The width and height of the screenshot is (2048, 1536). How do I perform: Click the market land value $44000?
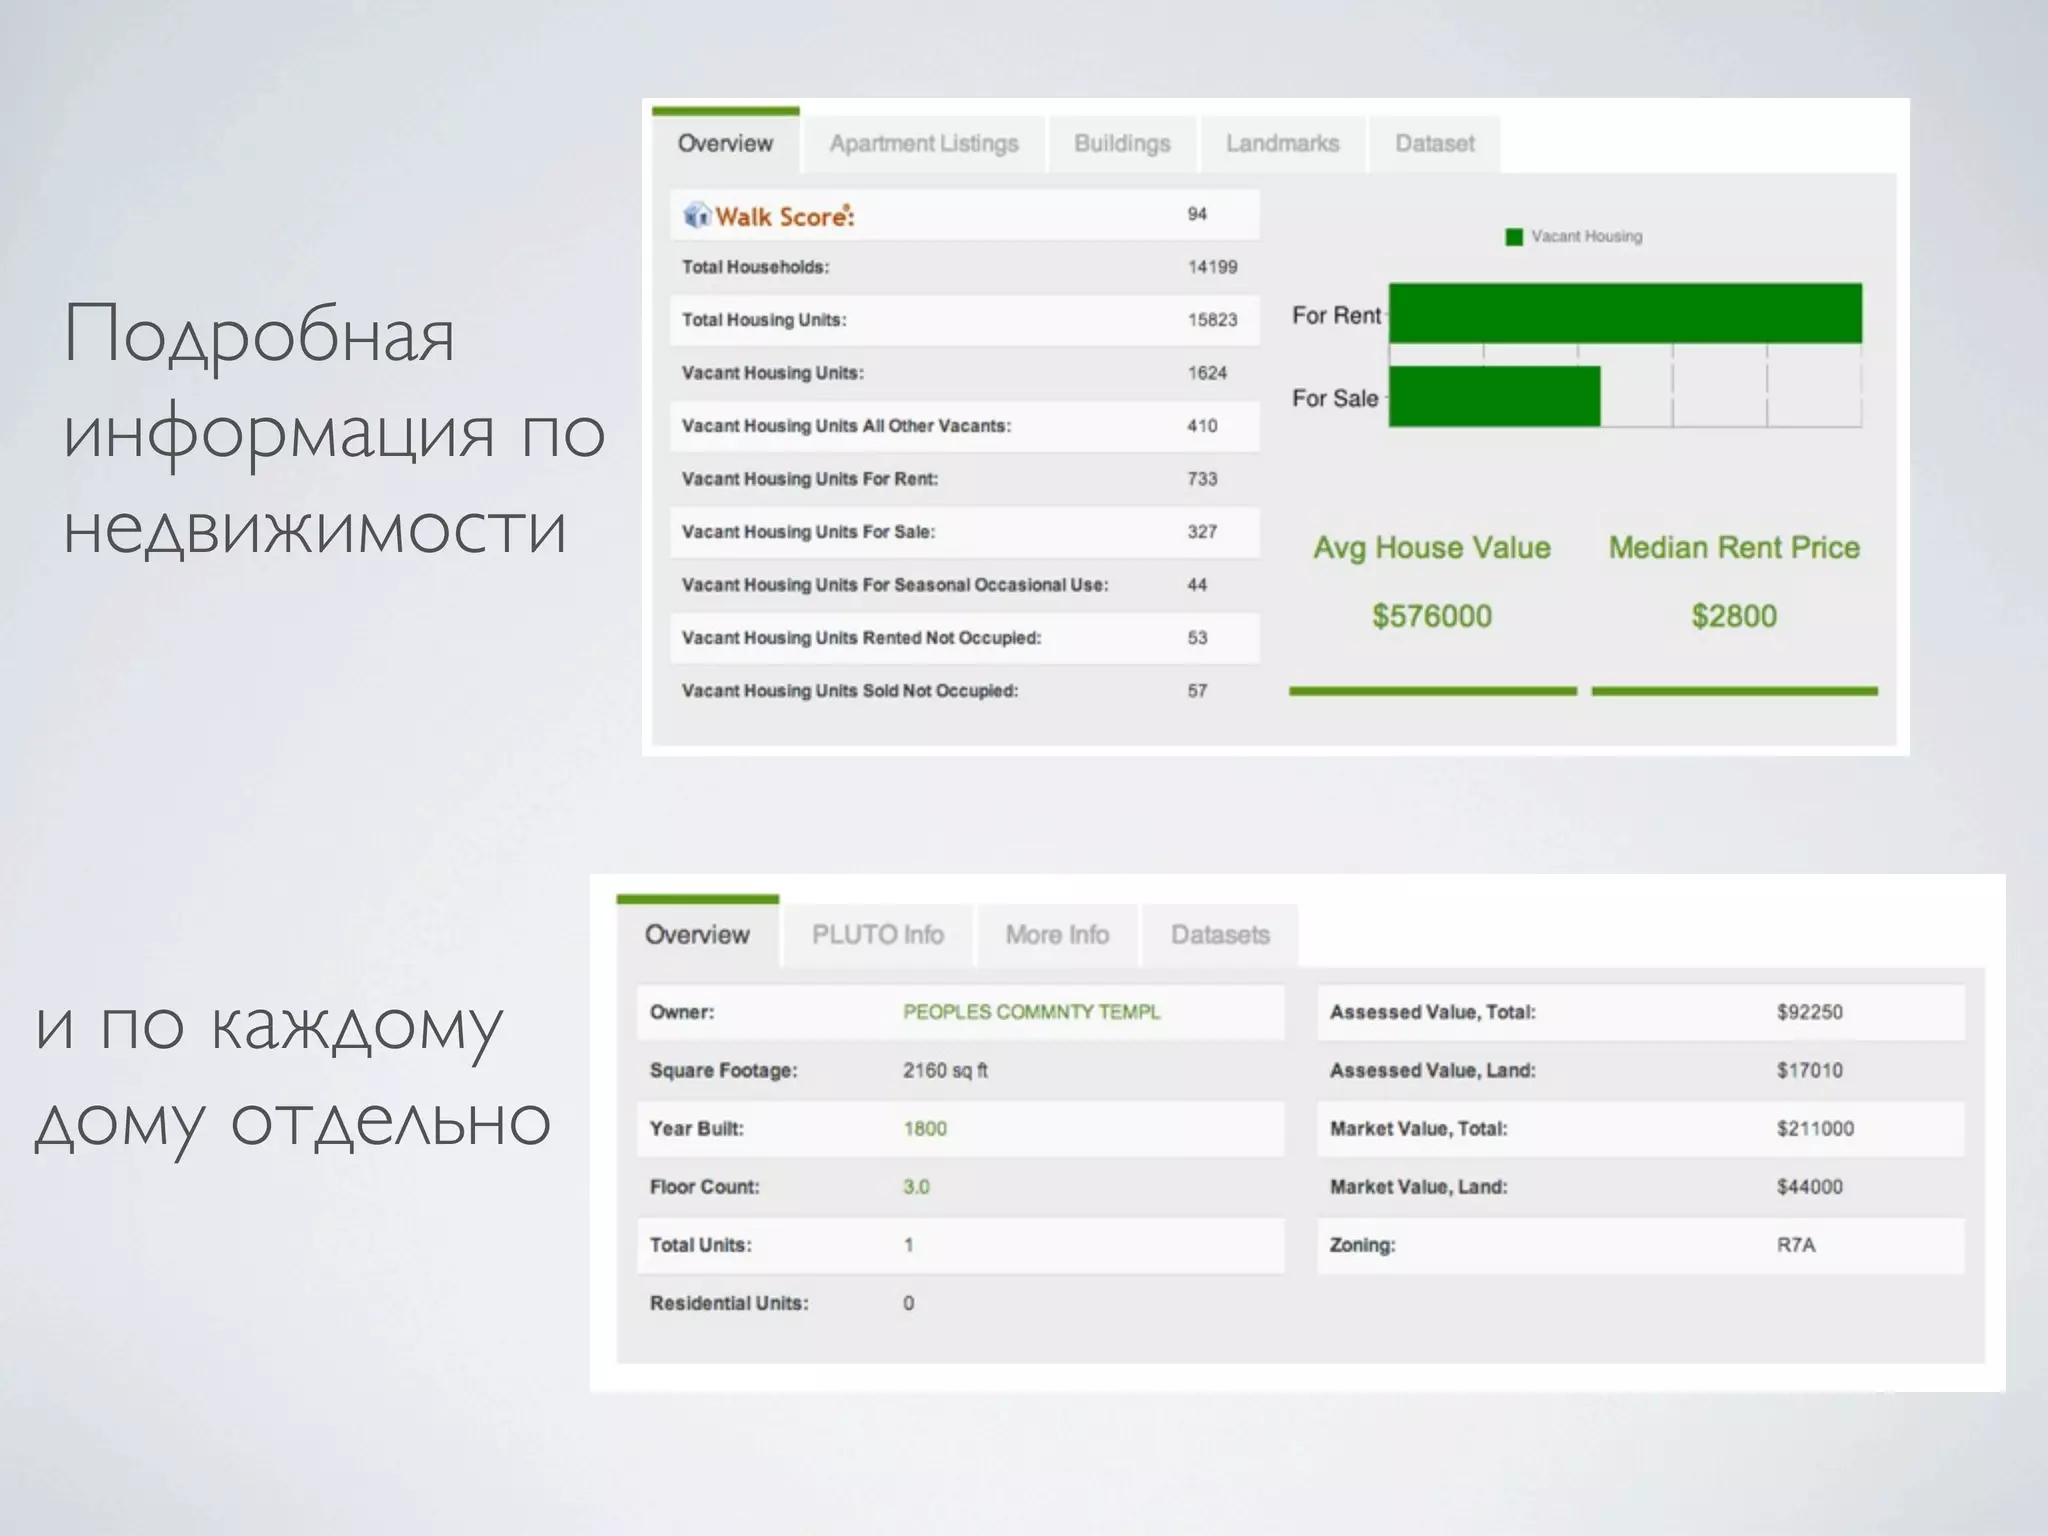[x=1809, y=1187]
